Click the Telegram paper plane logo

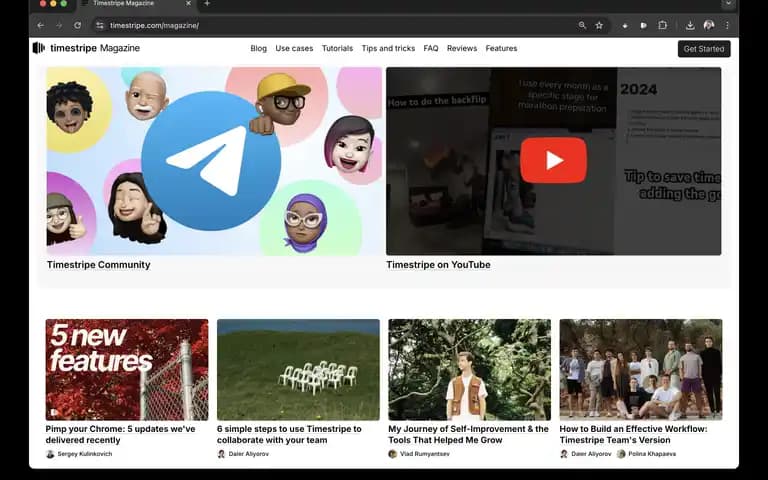(x=211, y=161)
